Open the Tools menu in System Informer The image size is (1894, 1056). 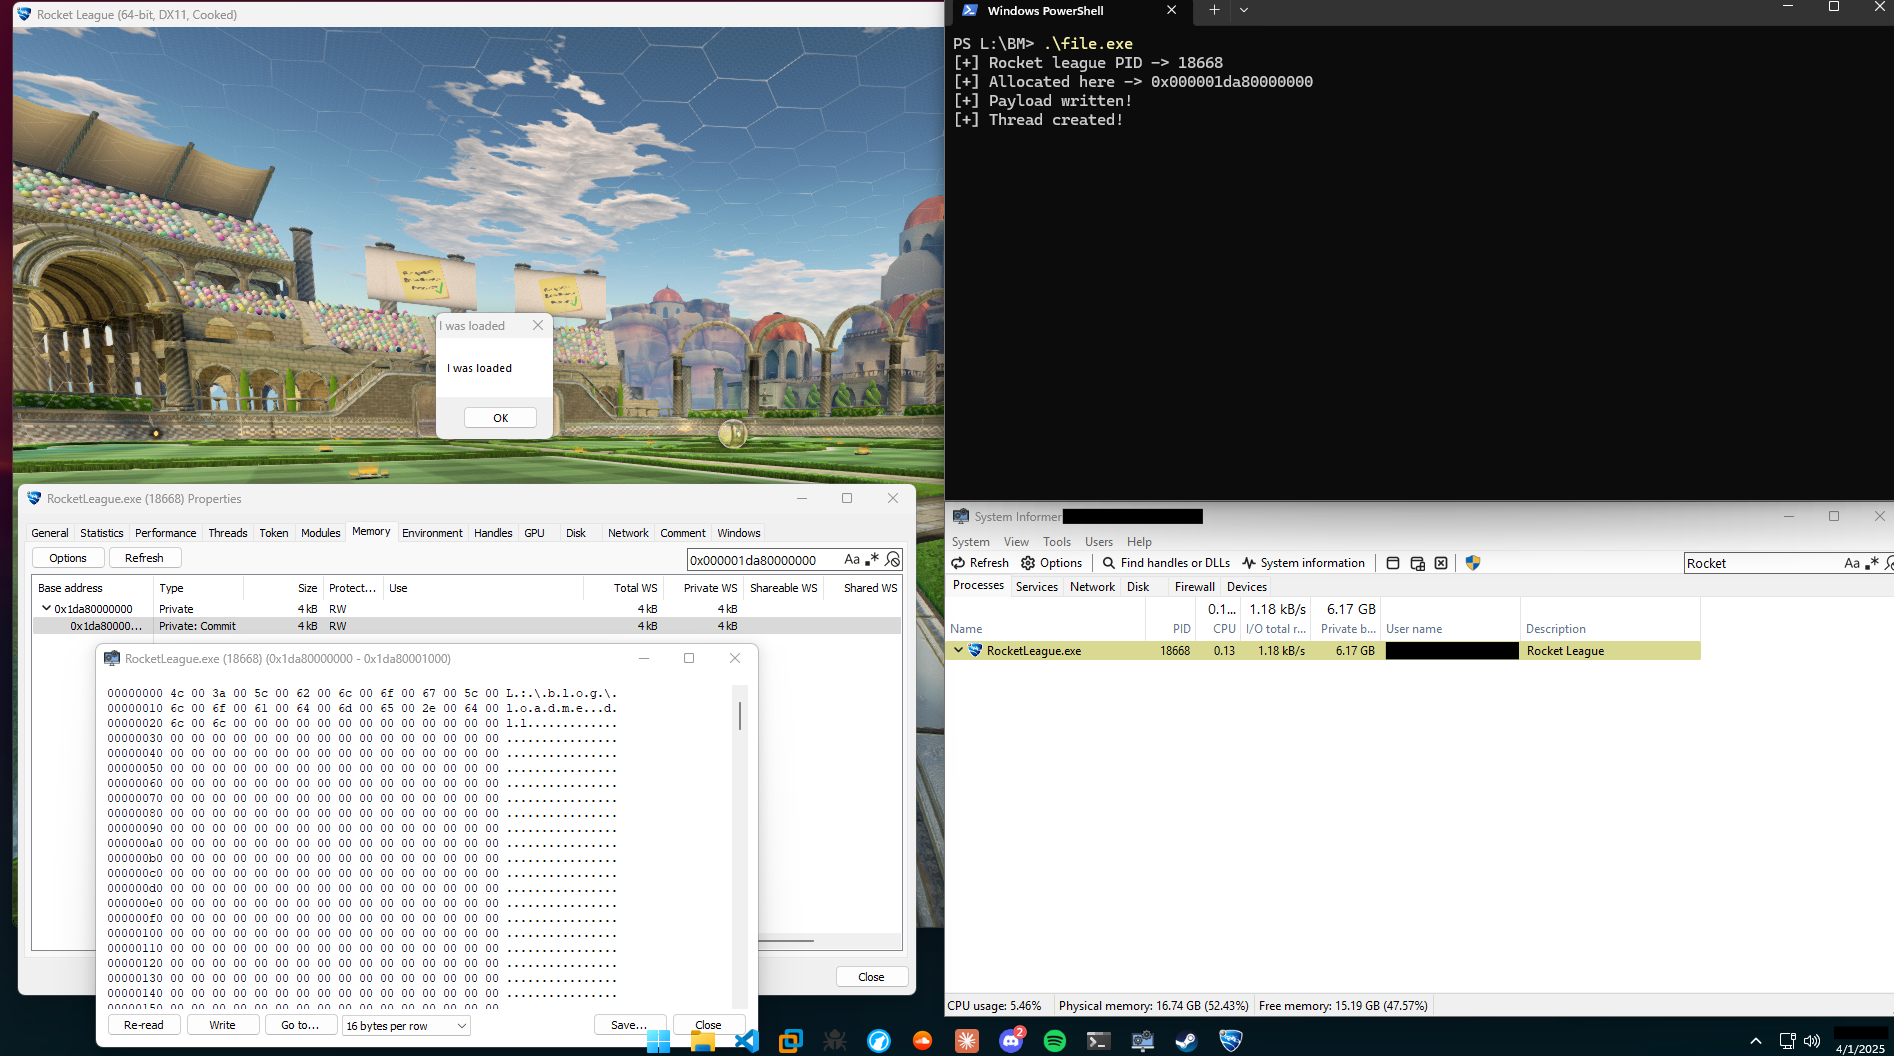tap(1056, 542)
